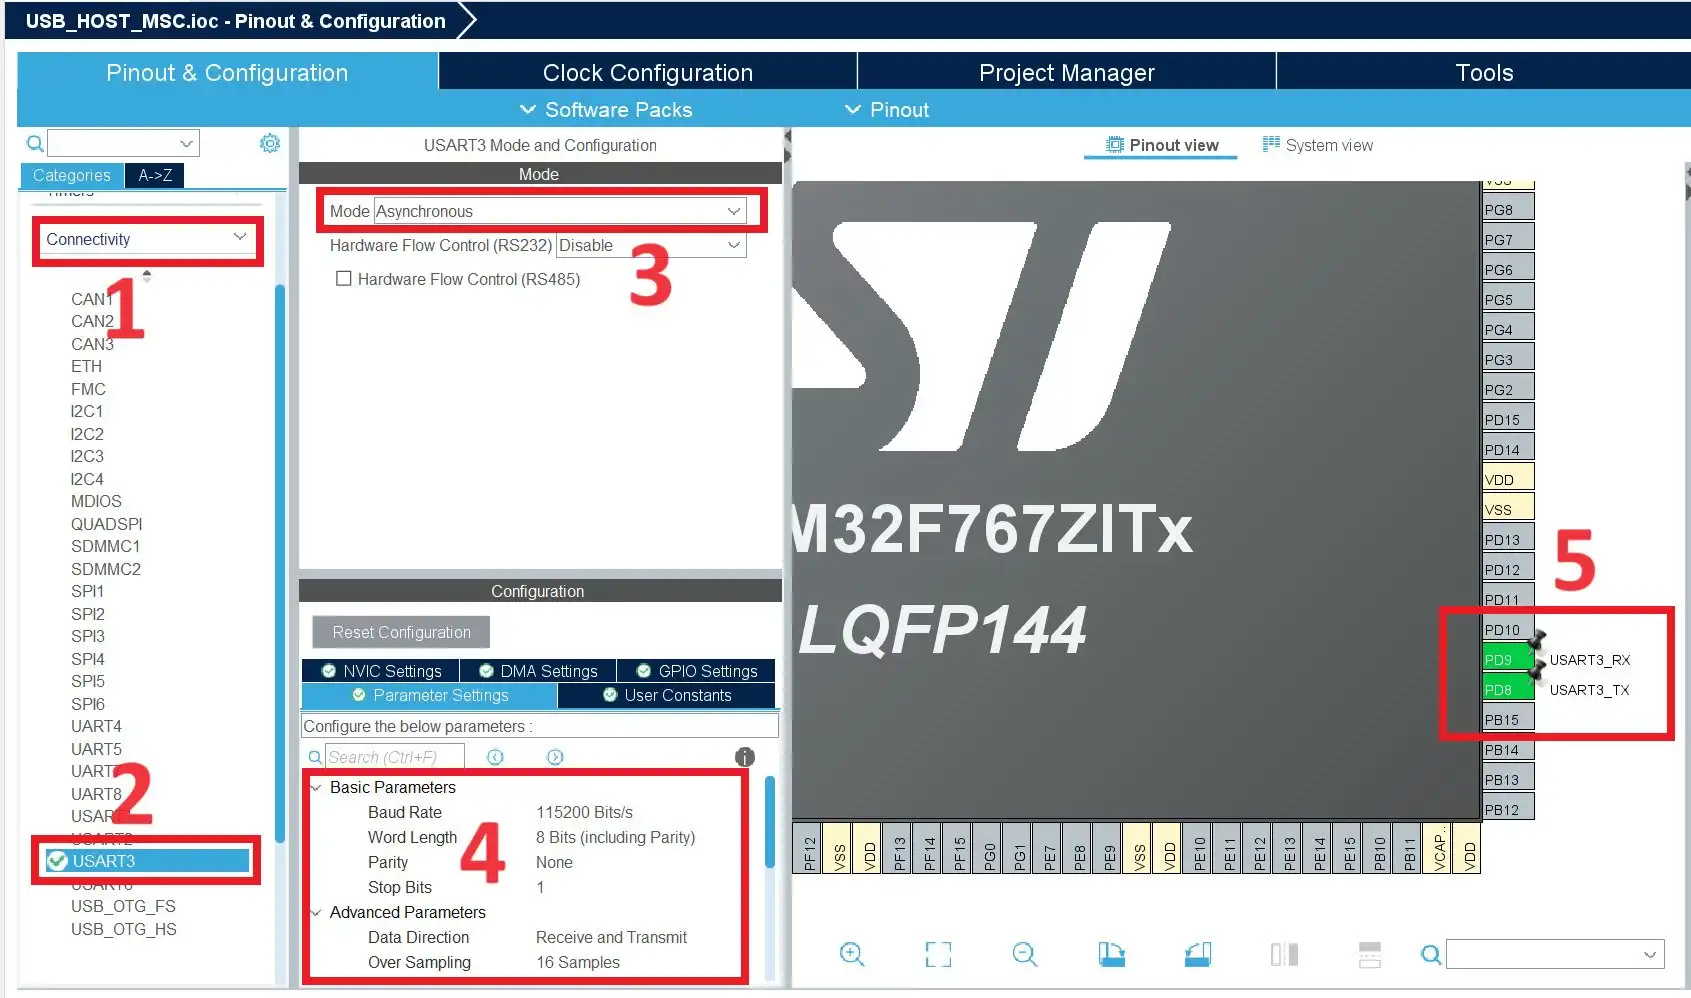Viewport: 1691px width, 998px height.
Task: Select USB_OTG_FS in the peripheral list
Action: (x=123, y=906)
